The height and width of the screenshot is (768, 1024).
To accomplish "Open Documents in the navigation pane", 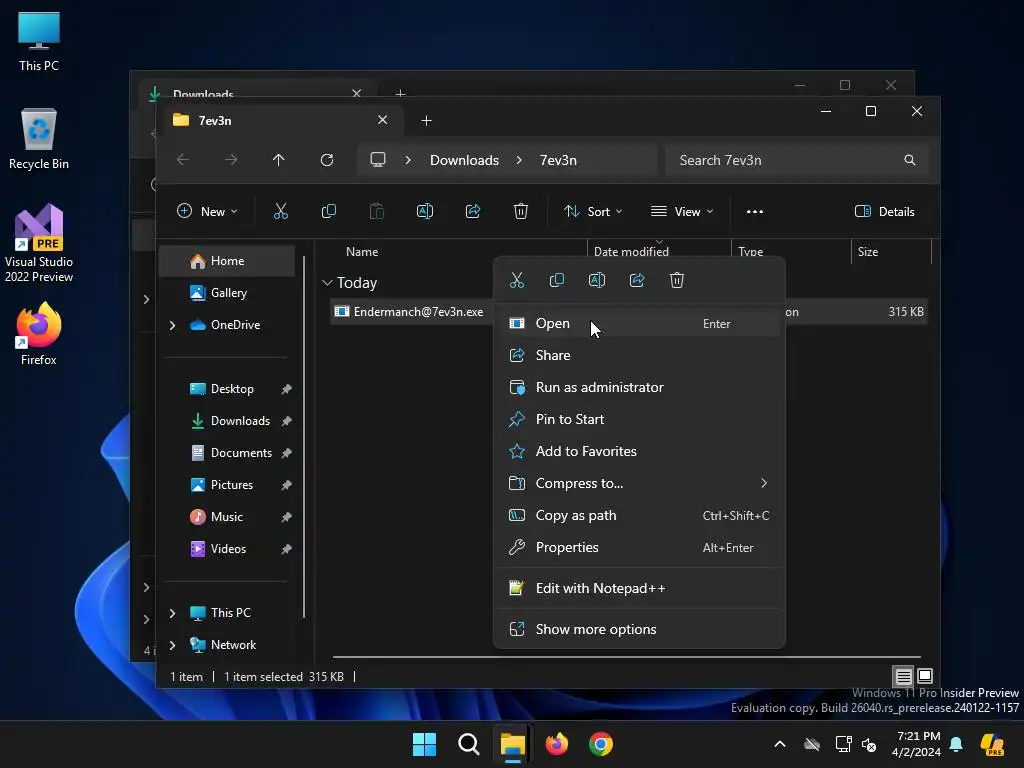I will (x=227, y=453).
